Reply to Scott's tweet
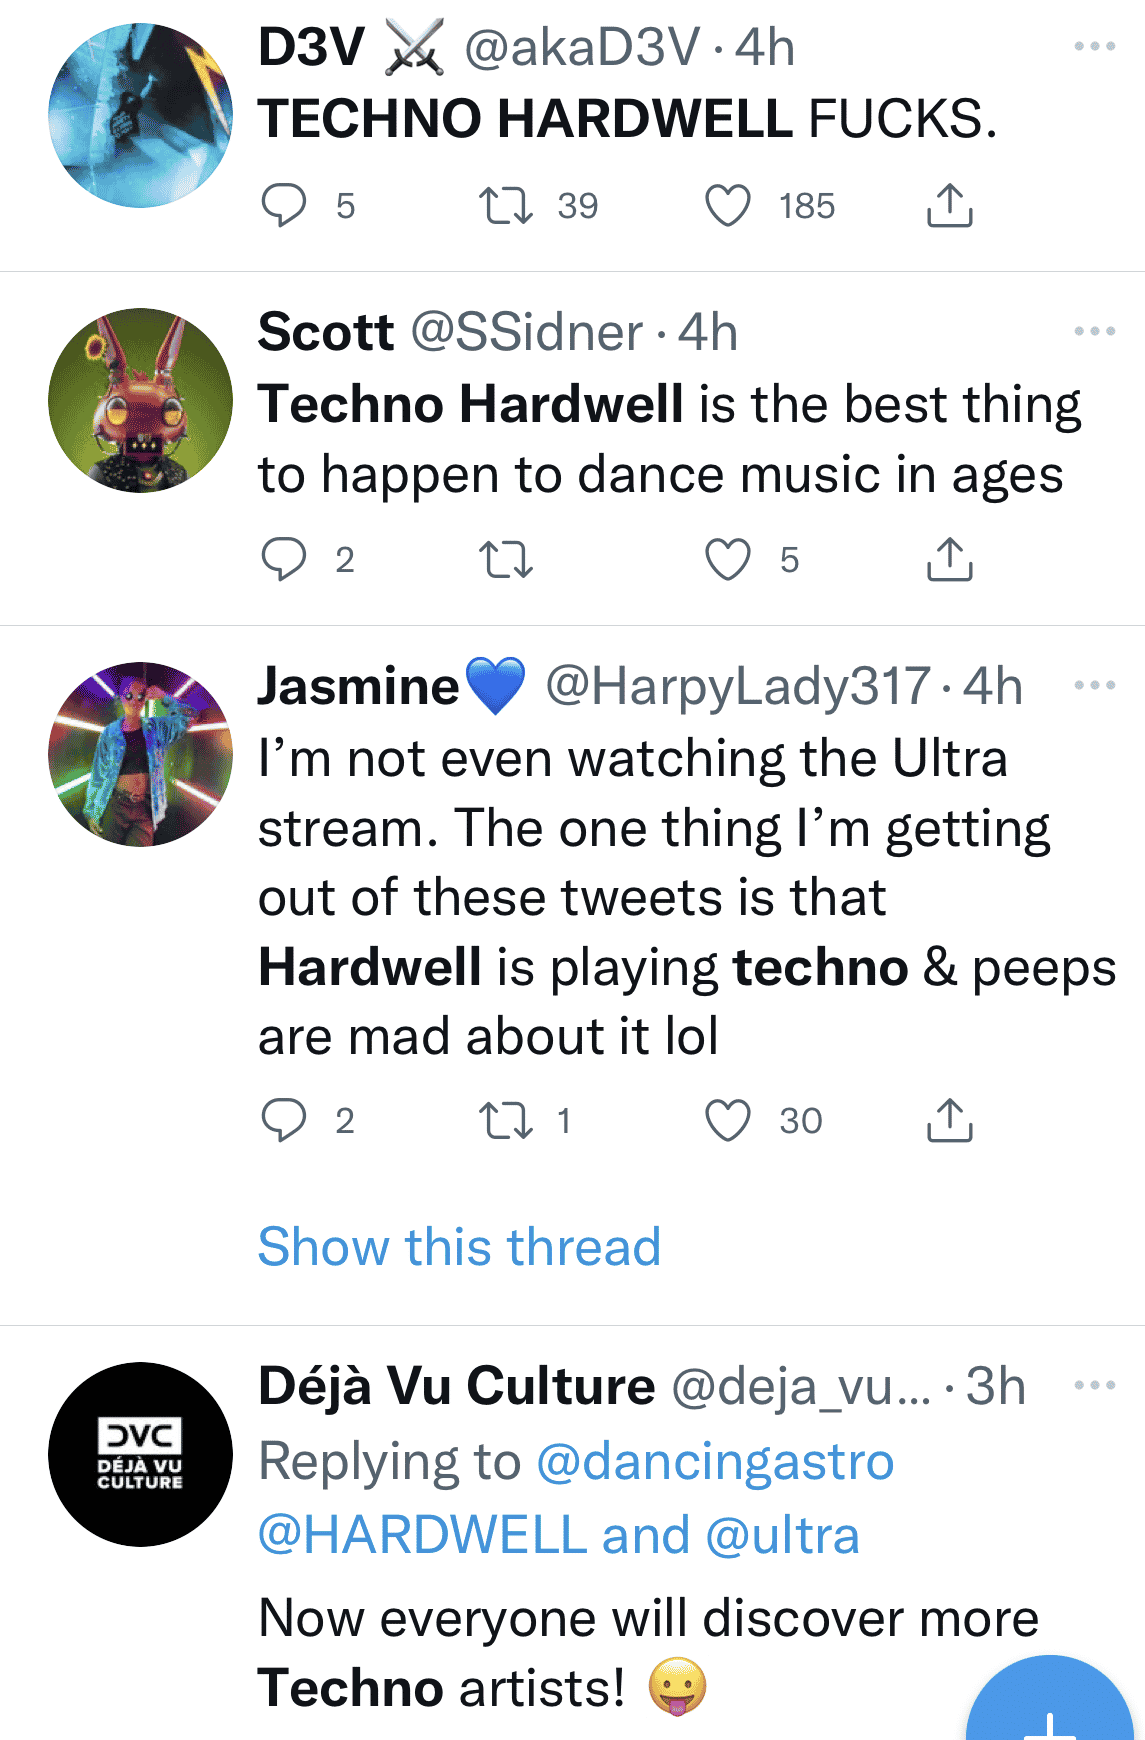 tap(284, 560)
